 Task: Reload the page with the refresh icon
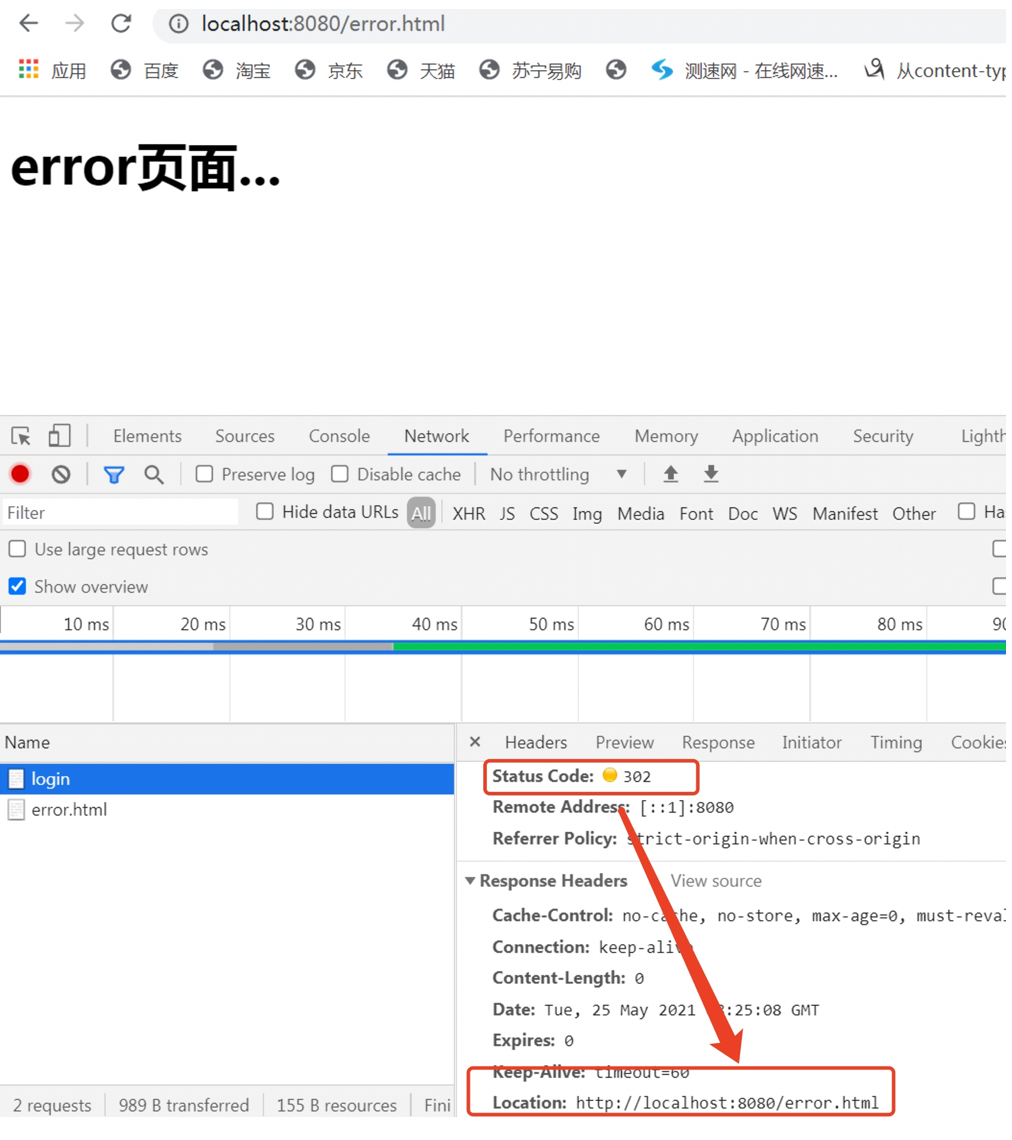tap(121, 23)
